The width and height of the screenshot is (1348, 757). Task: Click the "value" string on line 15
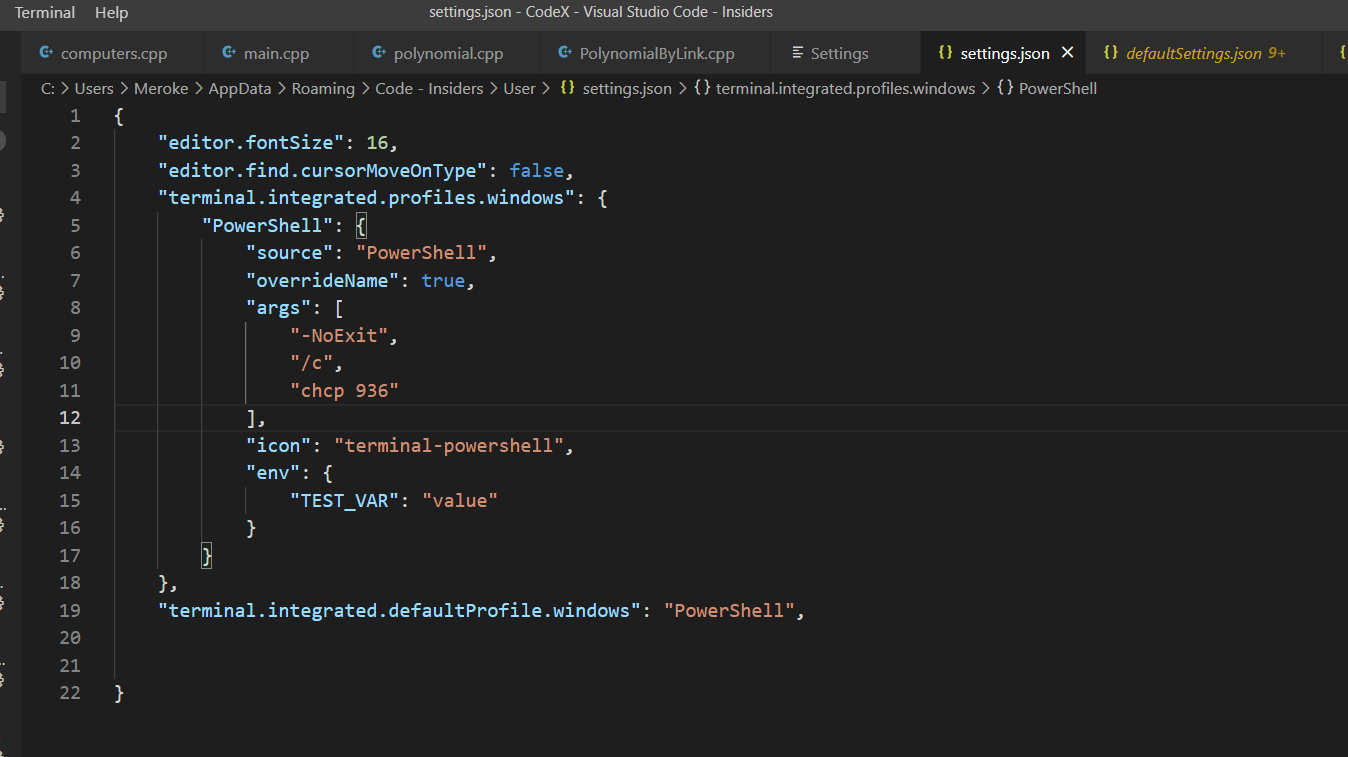click(460, 501)
